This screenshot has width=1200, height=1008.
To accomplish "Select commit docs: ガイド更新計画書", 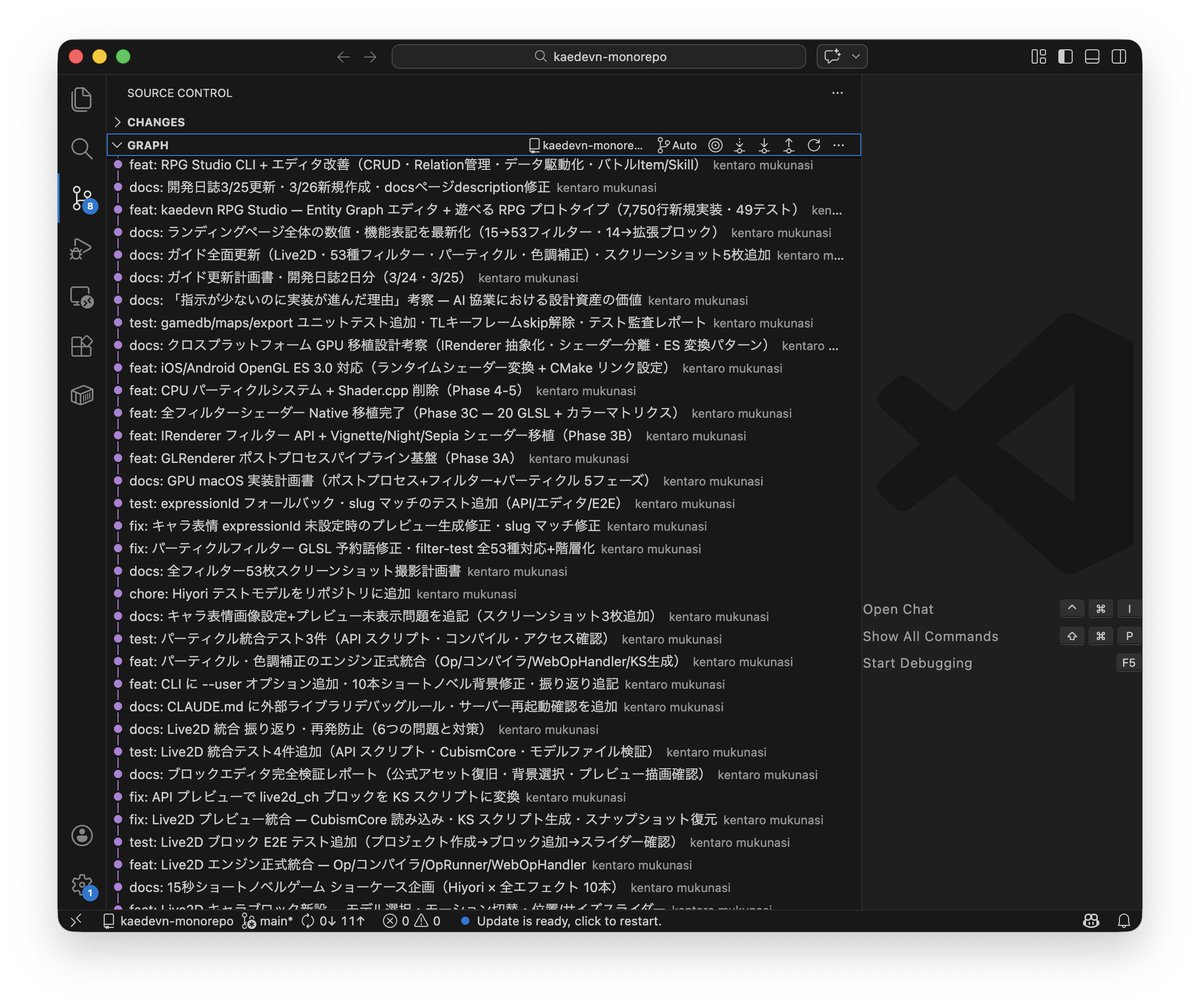I will [484, 277].
